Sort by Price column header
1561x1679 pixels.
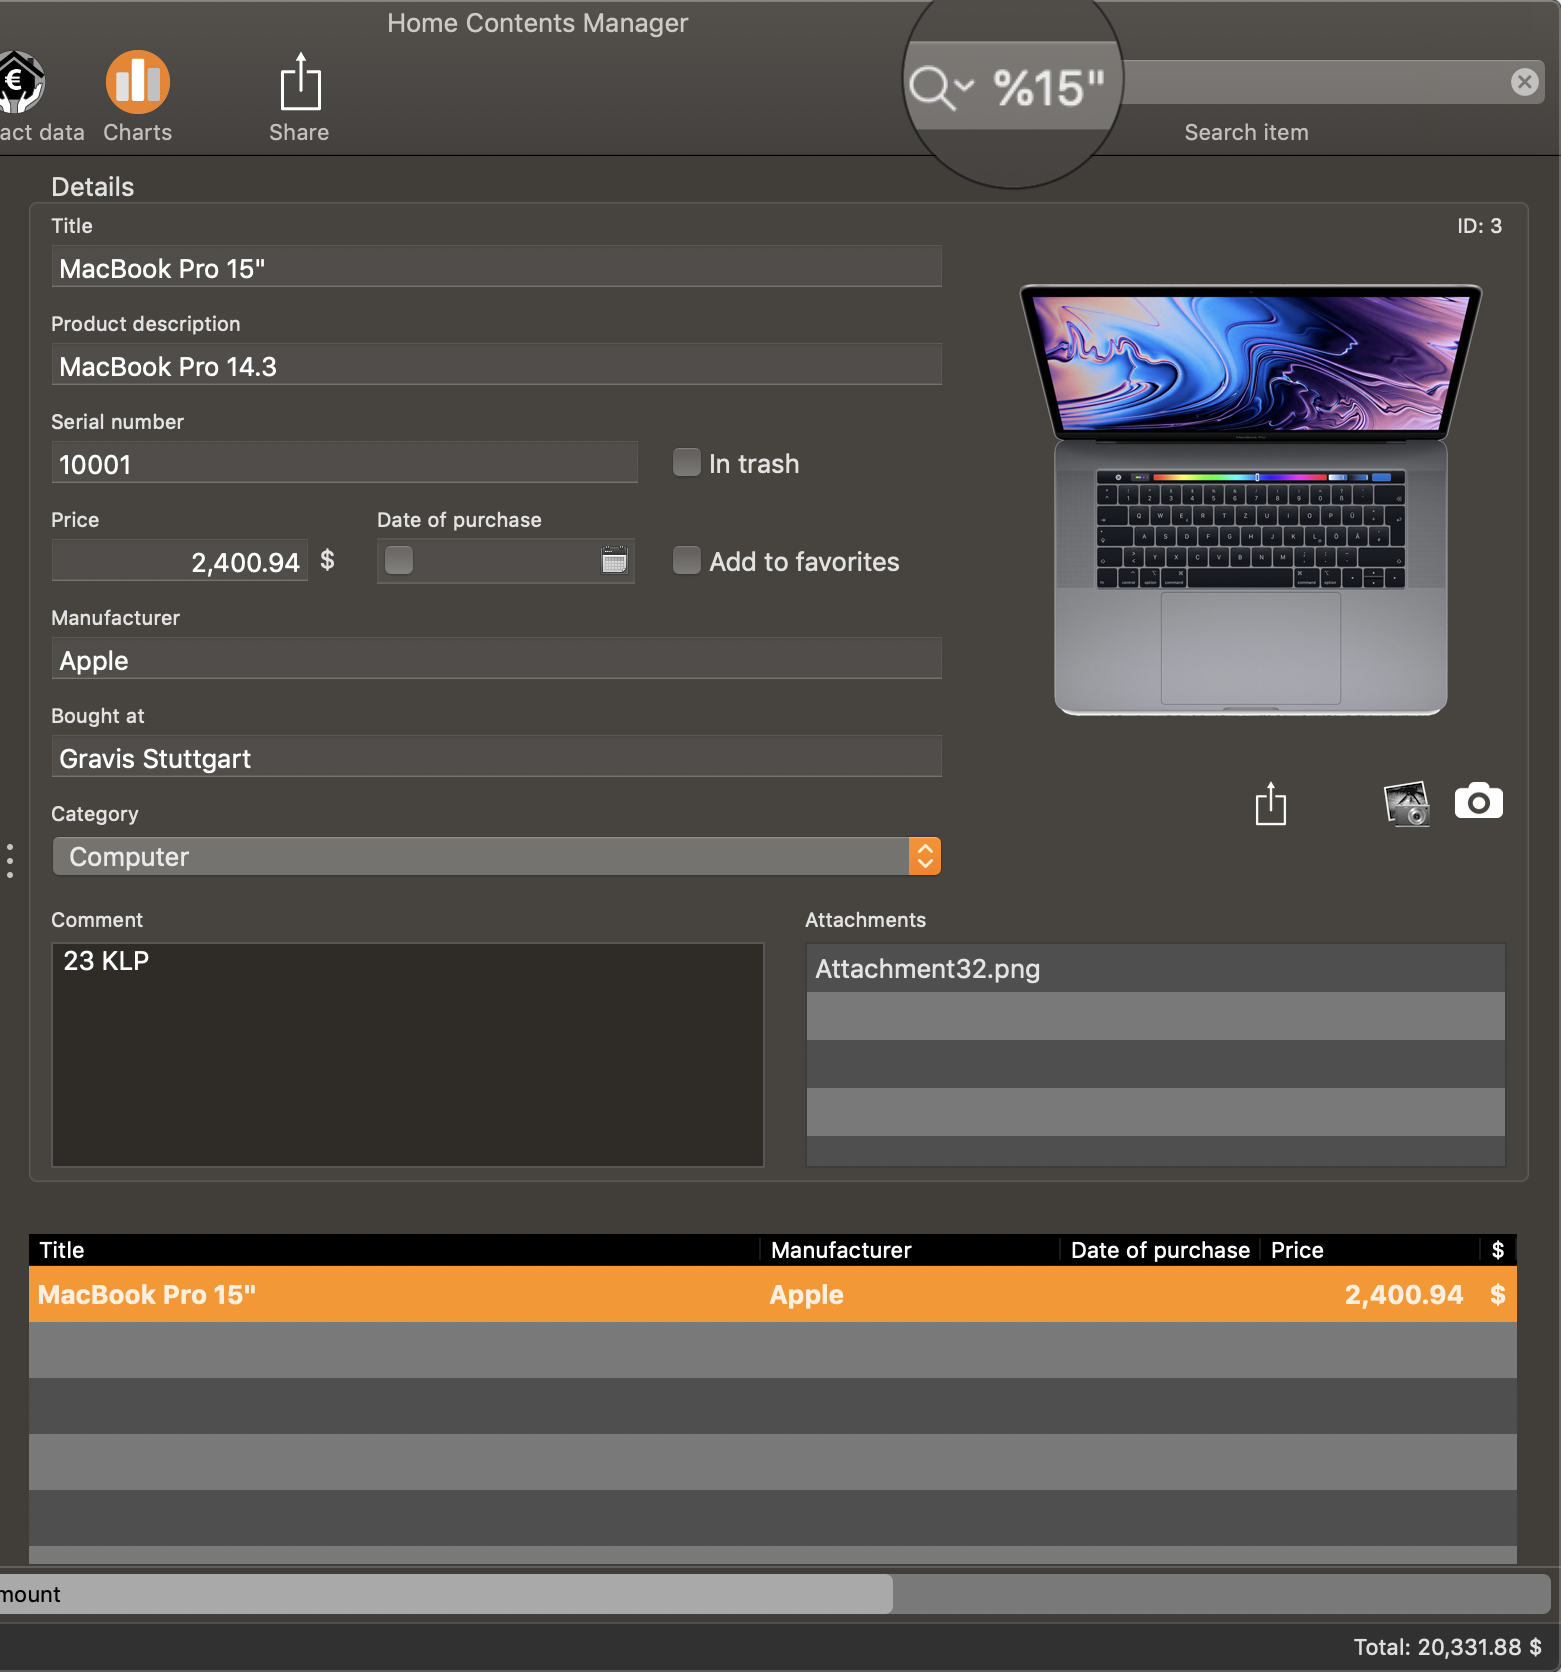[1369, 1250]
